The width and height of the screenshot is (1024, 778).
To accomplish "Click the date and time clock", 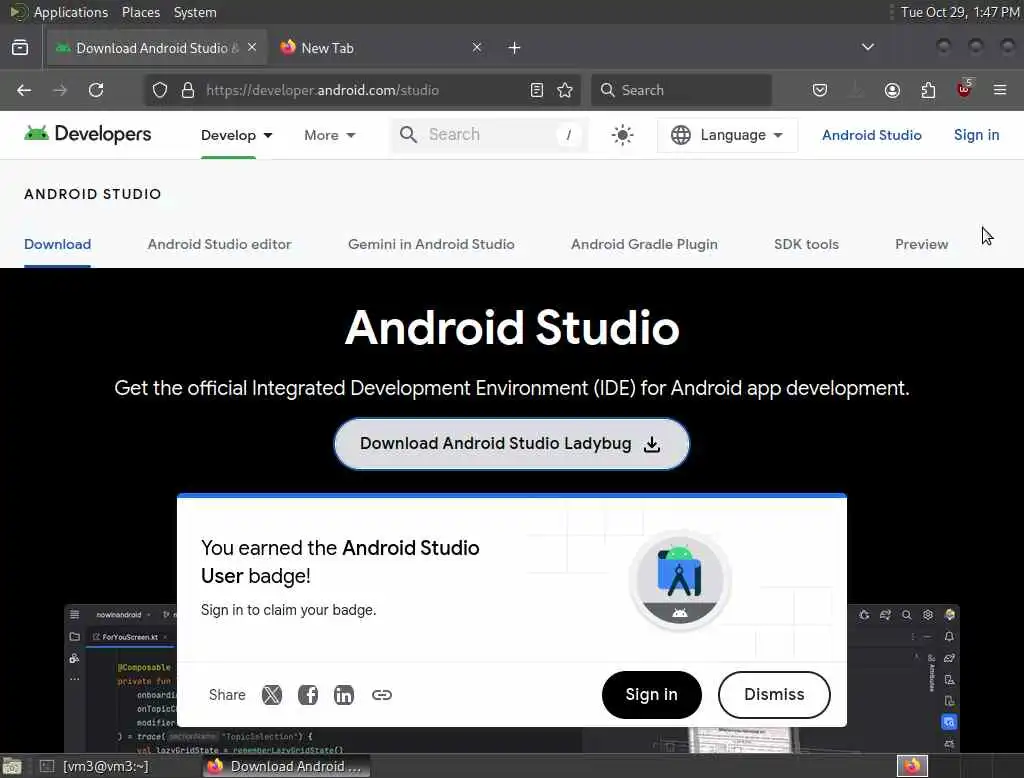I will [x=960, y=12].
